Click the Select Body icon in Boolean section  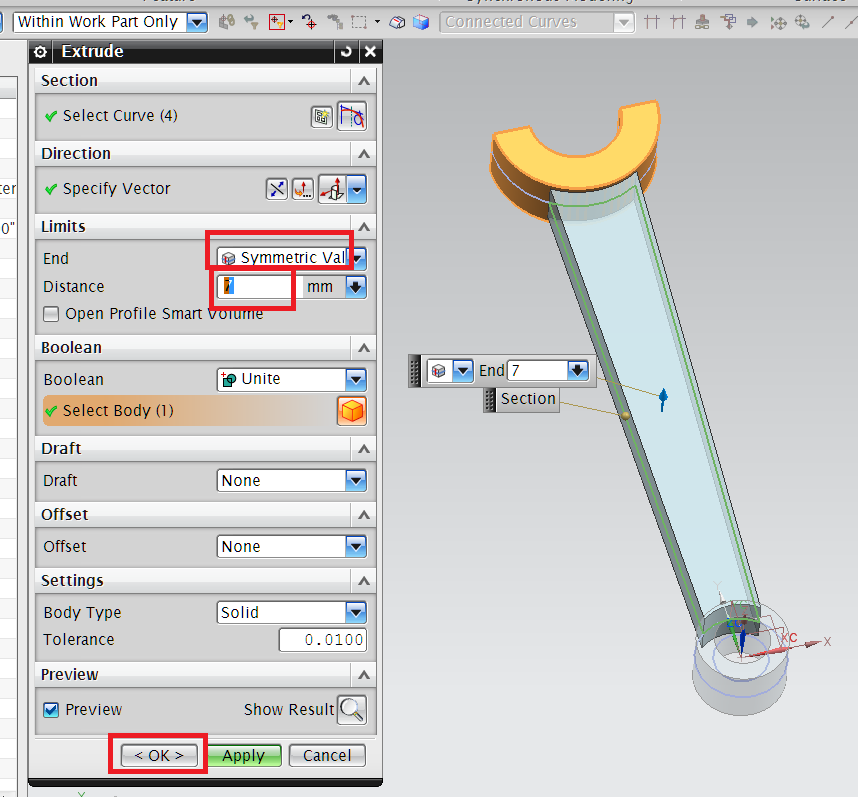tap(351, 410)
